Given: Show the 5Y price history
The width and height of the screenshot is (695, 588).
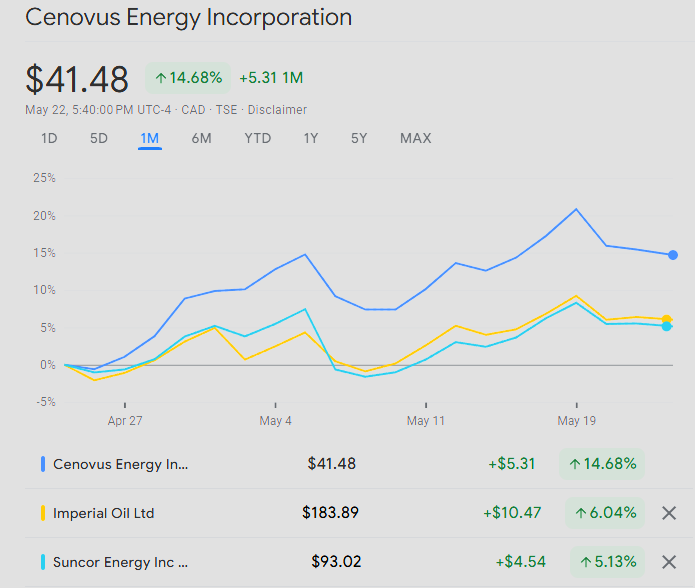Looking at the screenshot, I should pyautogui.click(x=359, y=138).
